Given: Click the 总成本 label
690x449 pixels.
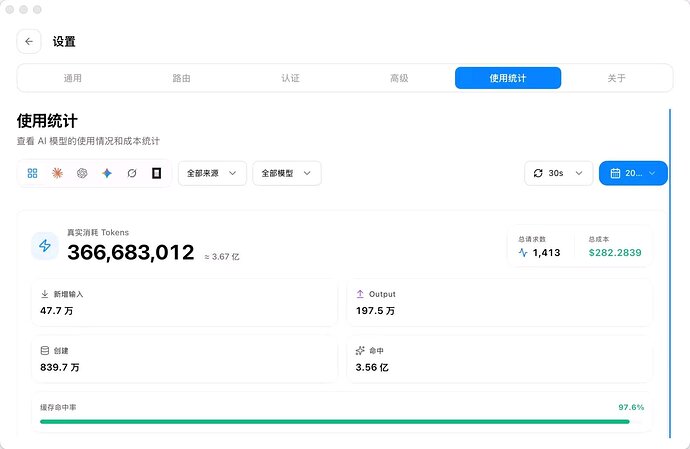Looking at the screenshot, I should pos(599,239).
